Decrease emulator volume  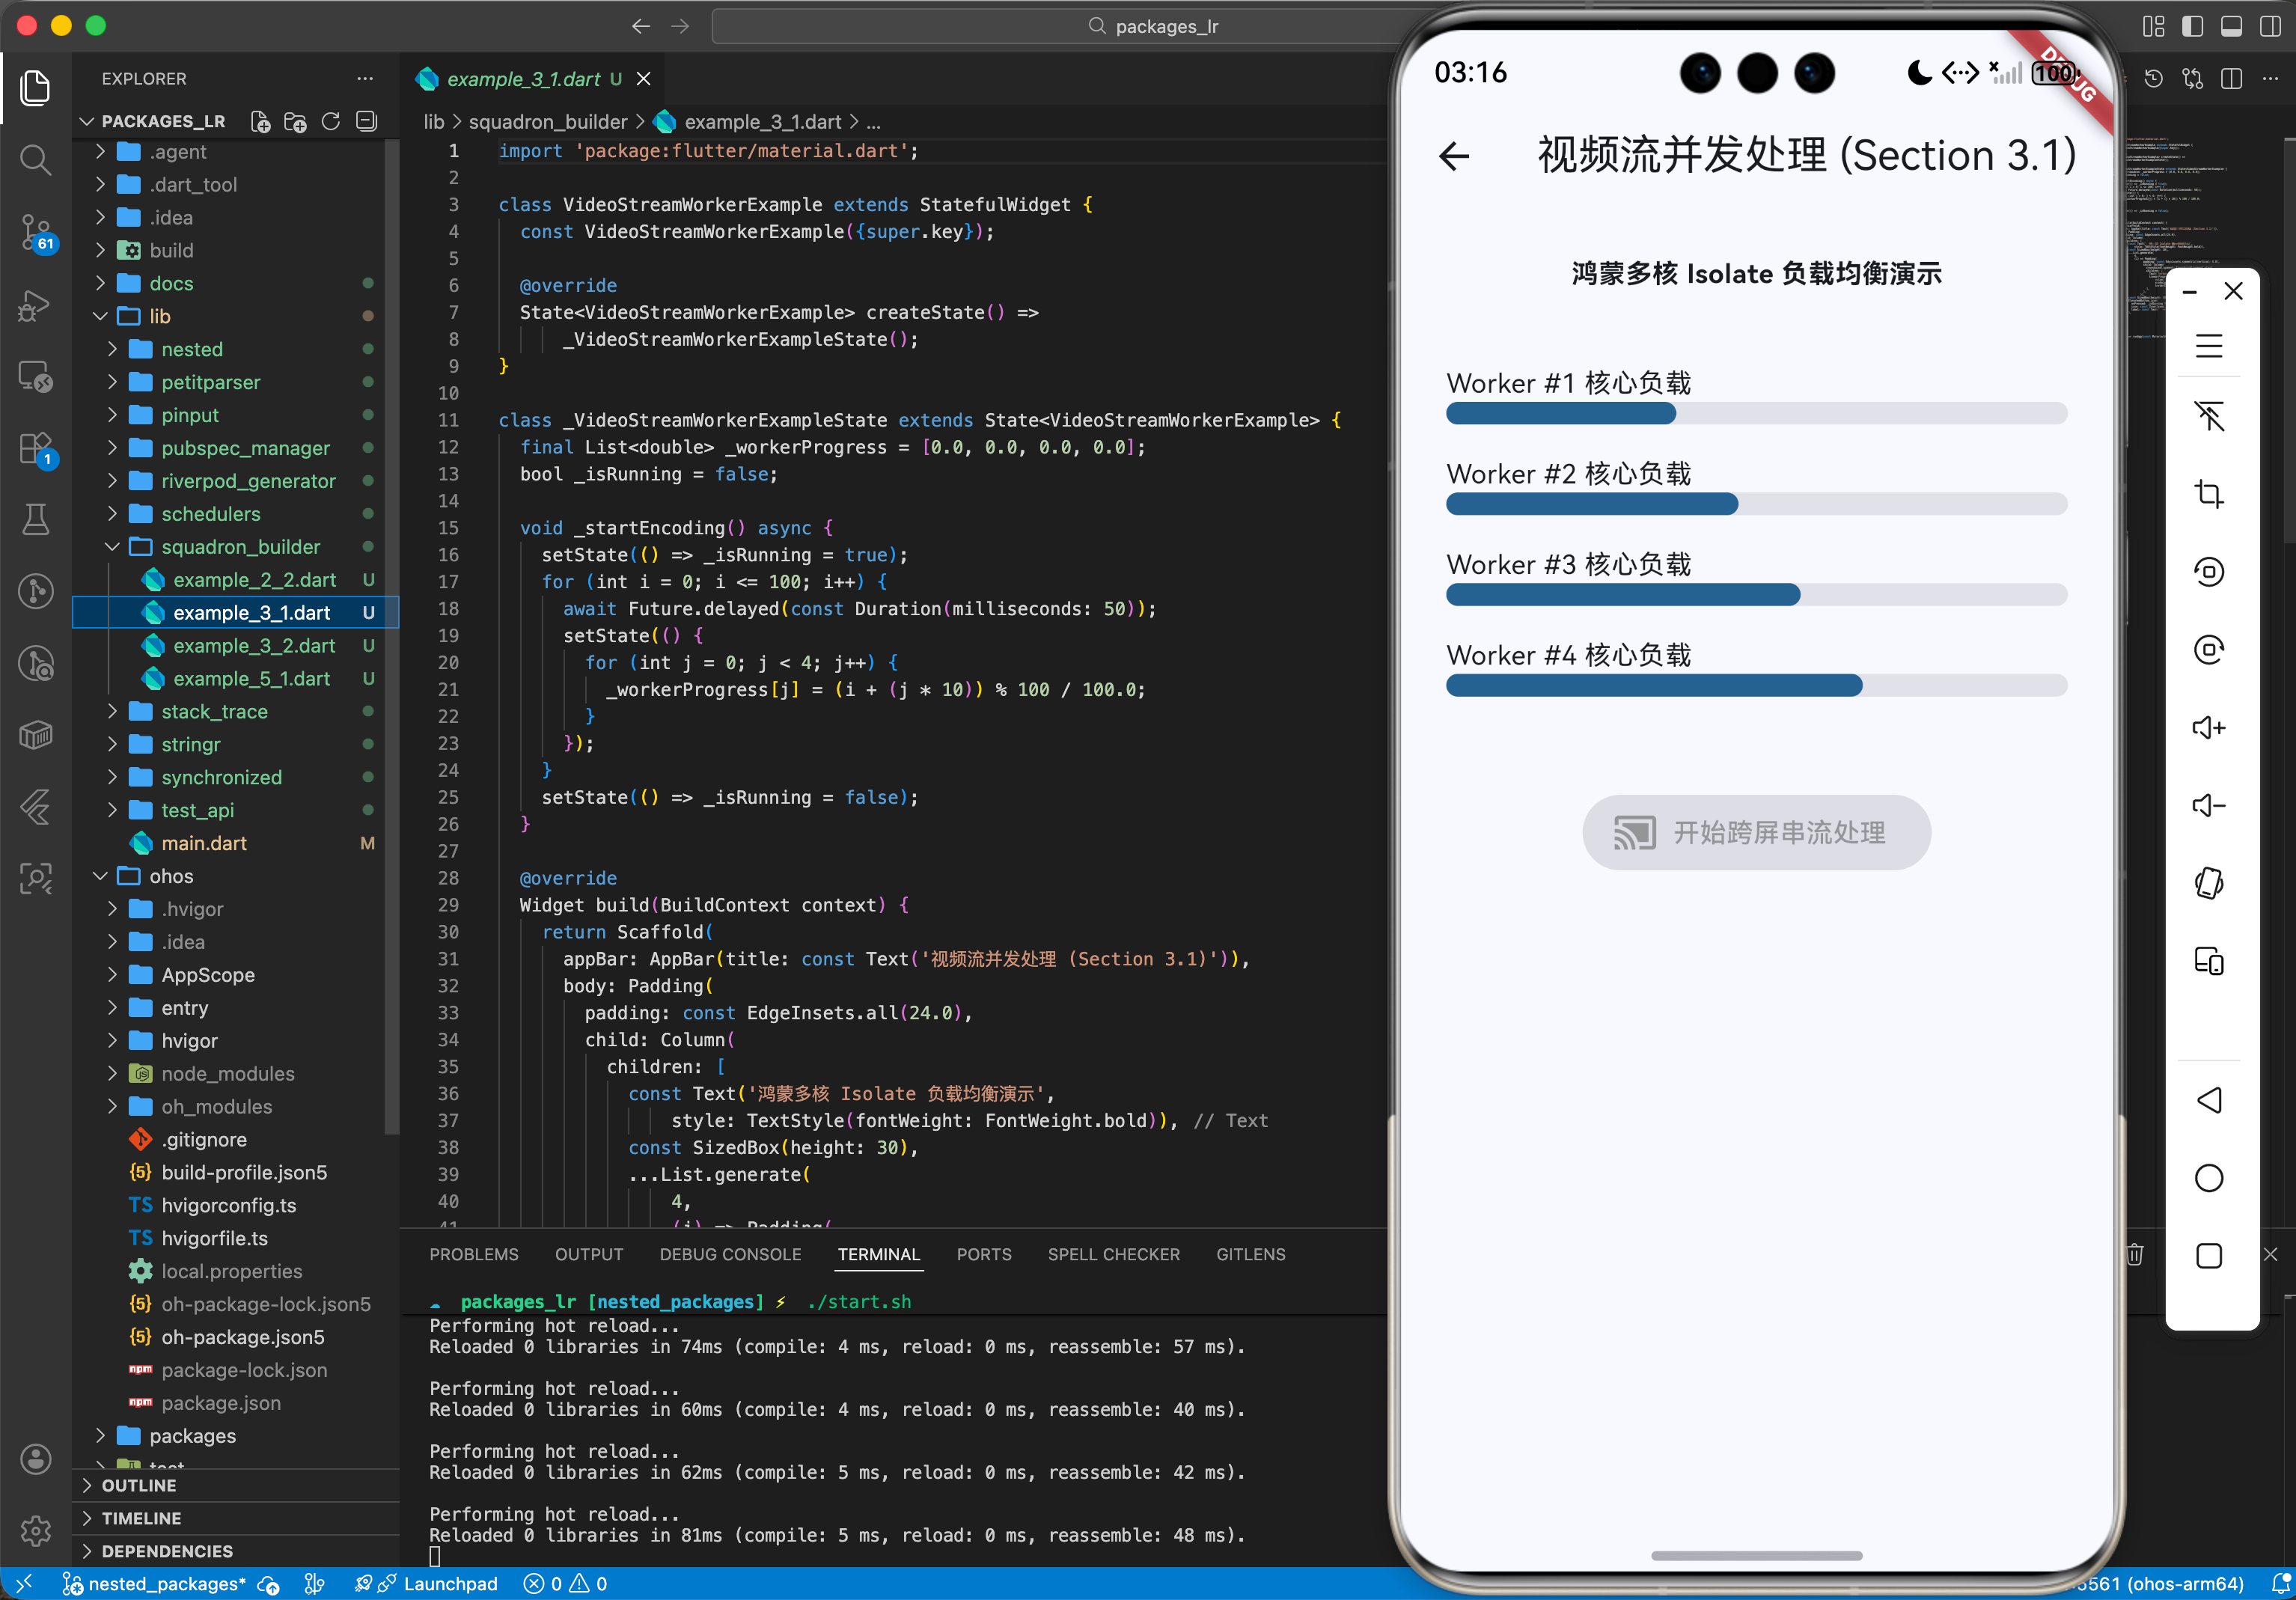tap(2209, 805)
